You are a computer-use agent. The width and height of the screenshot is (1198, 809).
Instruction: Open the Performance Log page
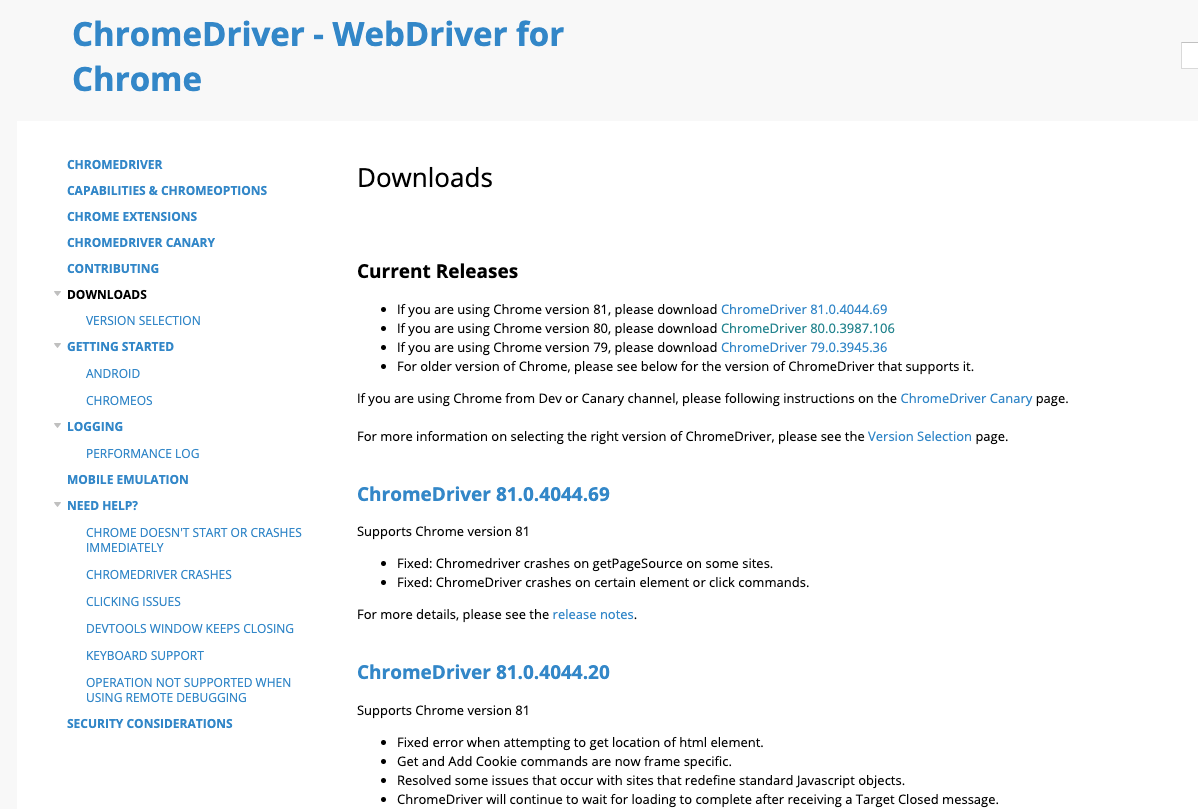[x=142, y=454]
